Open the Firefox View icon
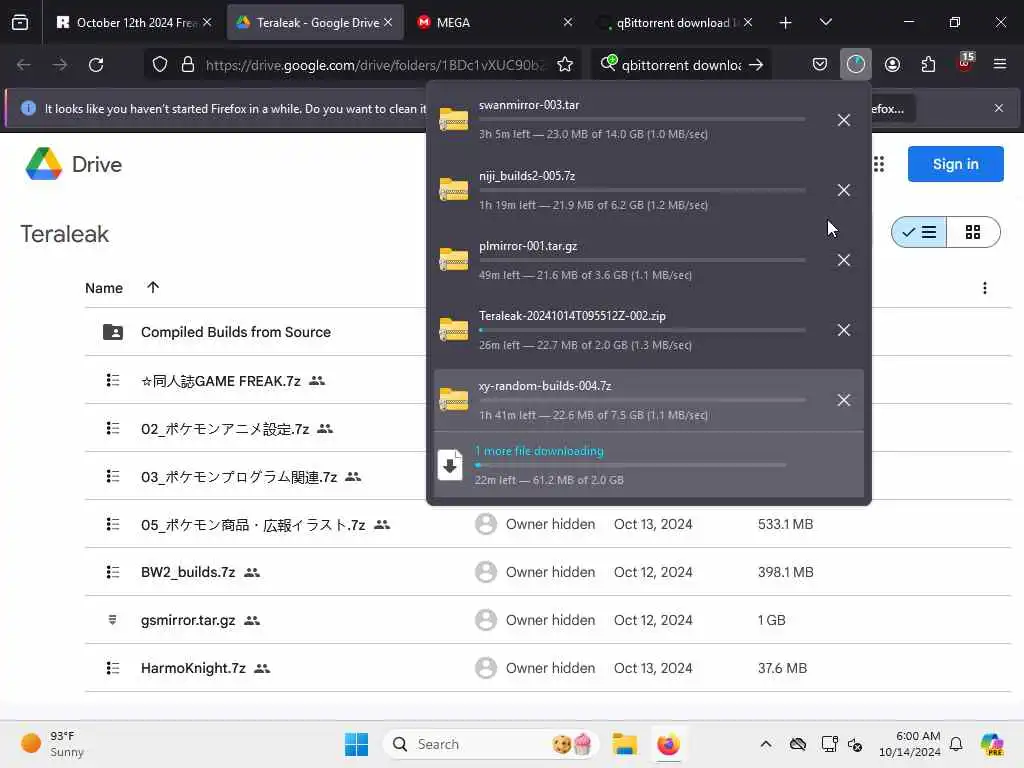This screenshot has width=1024, height=768. 20,22
